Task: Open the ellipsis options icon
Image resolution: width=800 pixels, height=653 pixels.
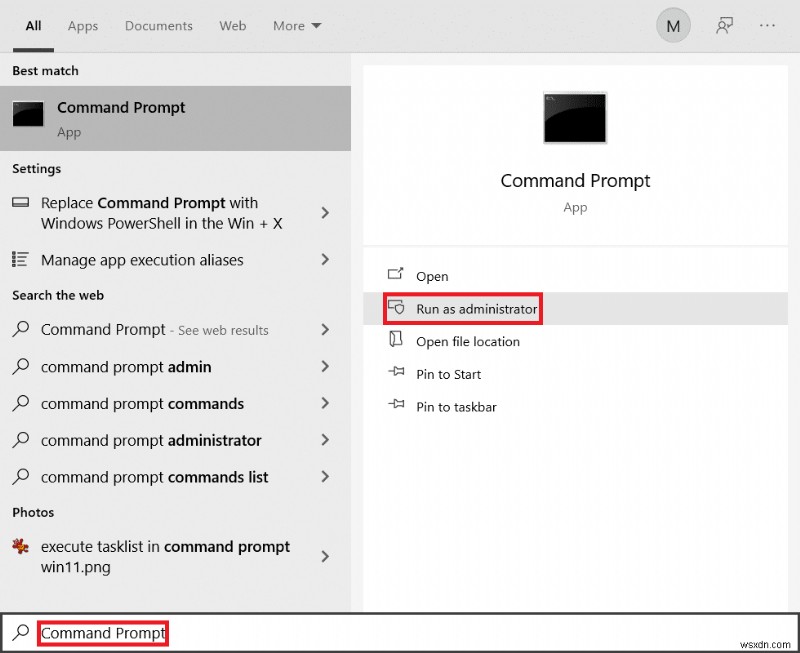Action: (767, 25)
